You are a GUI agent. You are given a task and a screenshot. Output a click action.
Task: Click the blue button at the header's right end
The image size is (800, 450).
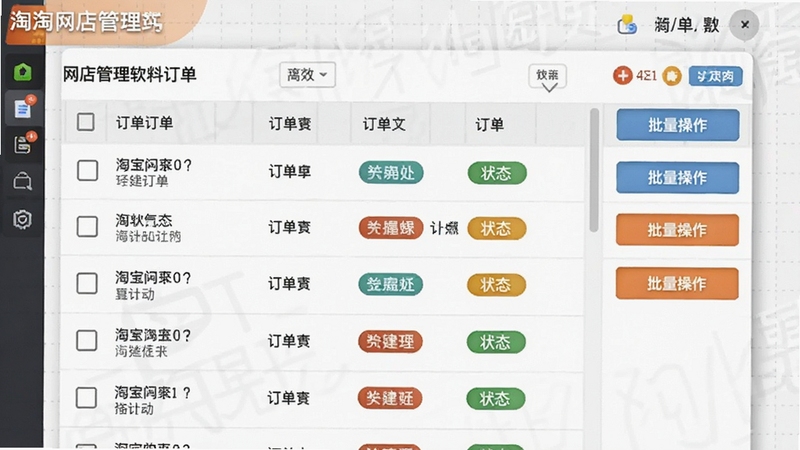pos(715,77)
